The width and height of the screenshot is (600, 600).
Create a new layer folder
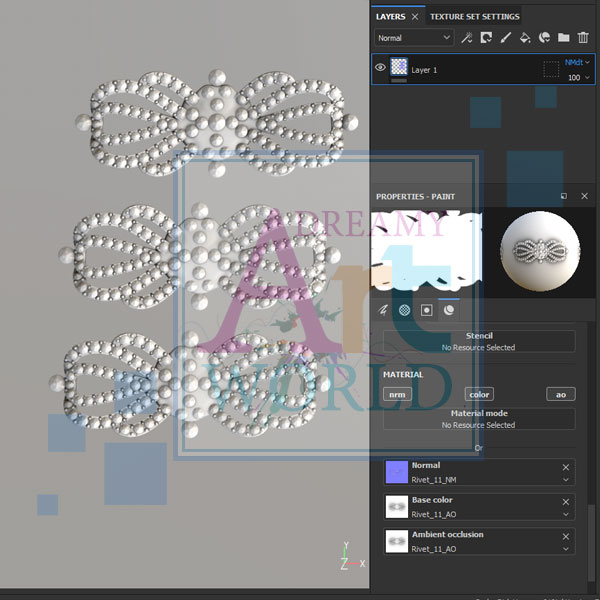tap(564, 38)
